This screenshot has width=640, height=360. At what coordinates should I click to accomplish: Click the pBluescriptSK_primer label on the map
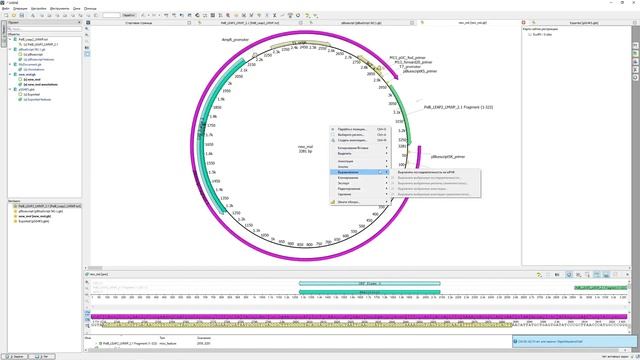tap(448, 156)
